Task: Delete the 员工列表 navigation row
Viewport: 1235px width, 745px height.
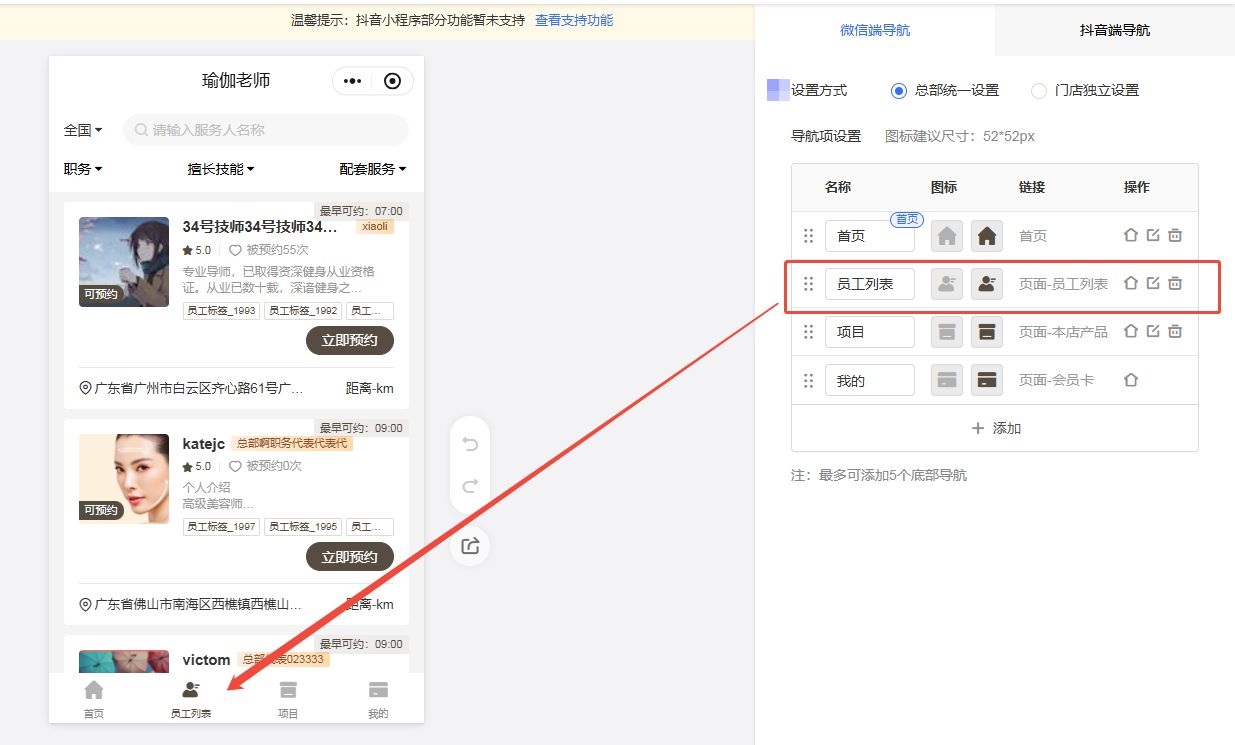Action: coord(1175,283)
